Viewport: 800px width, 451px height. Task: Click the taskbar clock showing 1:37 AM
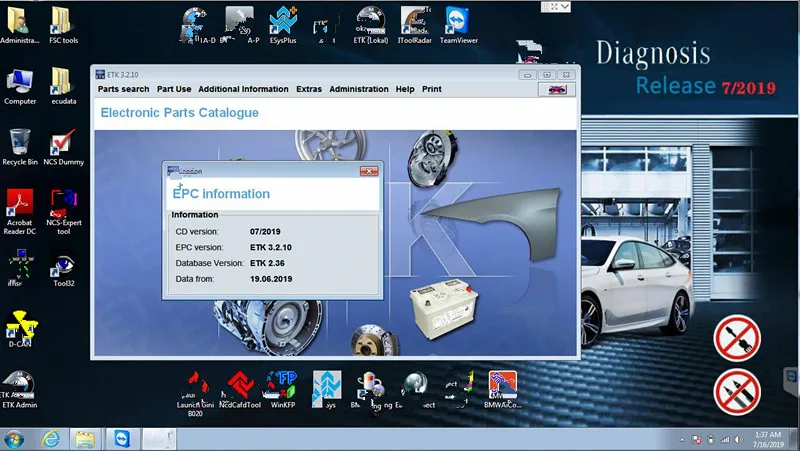tap(768, 439)
